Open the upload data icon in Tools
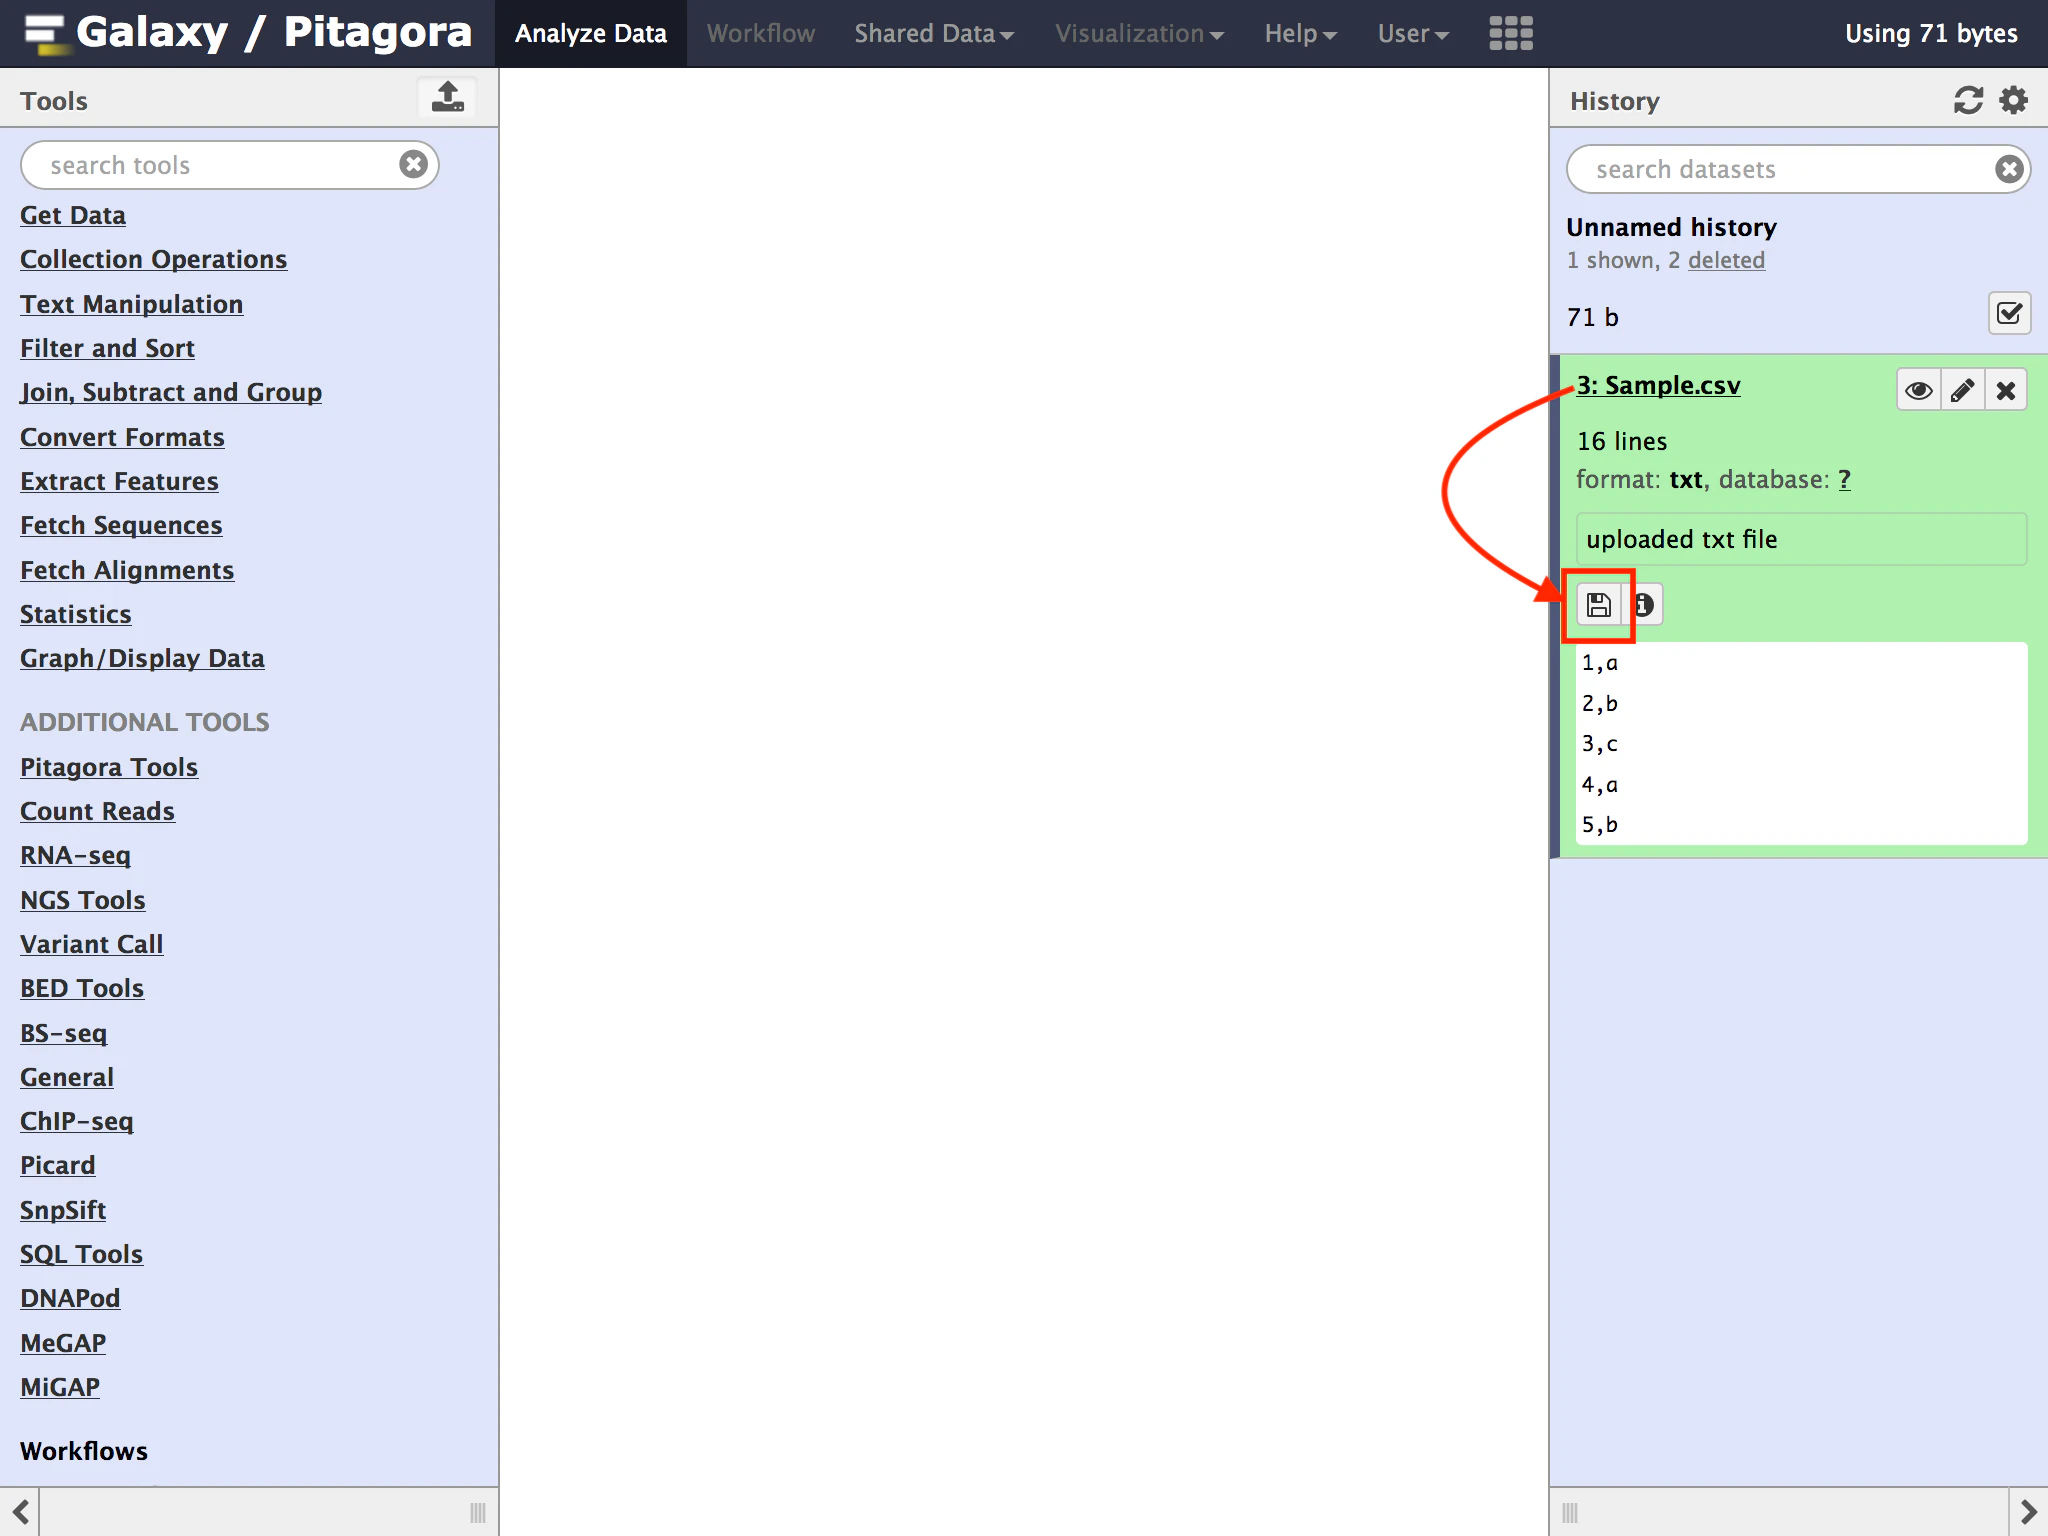 pyautogui.click(x=447, y=98)
